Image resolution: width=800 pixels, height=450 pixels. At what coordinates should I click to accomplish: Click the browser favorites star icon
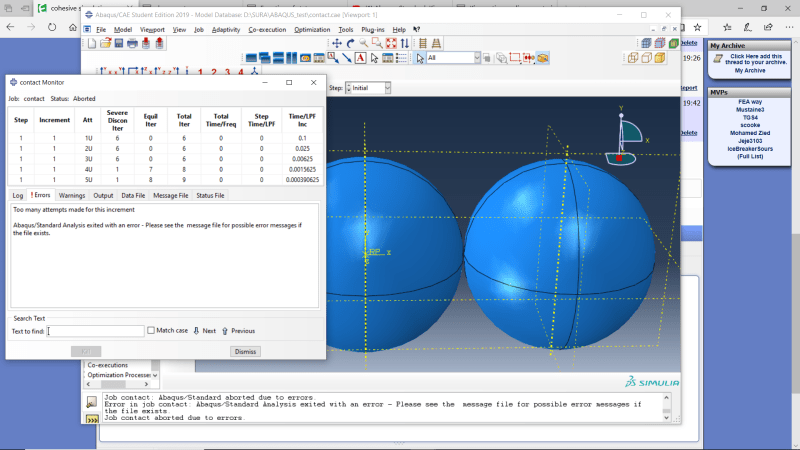pos(697,27)
